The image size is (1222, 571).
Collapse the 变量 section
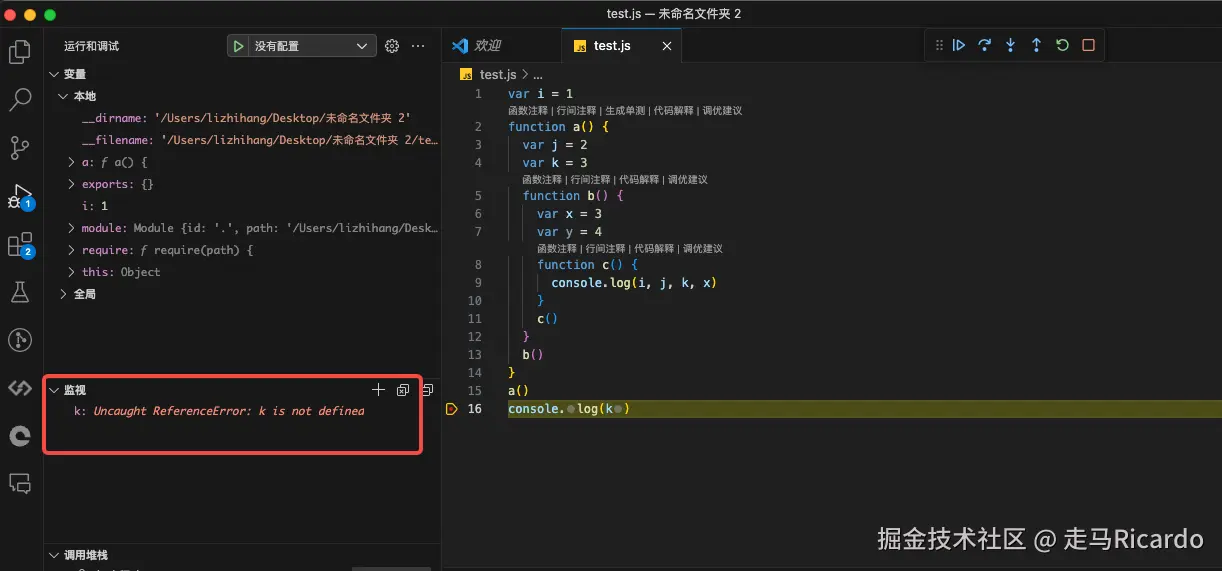[54, 74]
